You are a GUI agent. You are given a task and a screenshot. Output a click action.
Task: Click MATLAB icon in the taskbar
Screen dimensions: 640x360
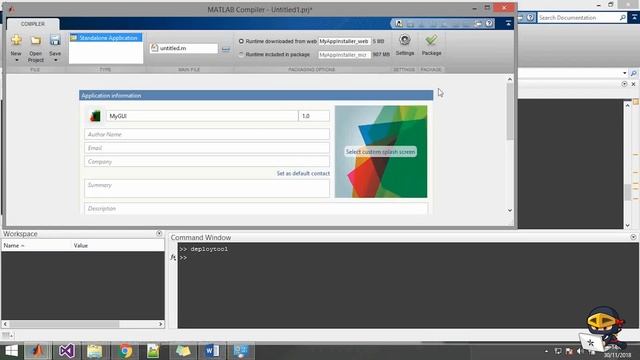pyautogui.click(x=38, y=351)
